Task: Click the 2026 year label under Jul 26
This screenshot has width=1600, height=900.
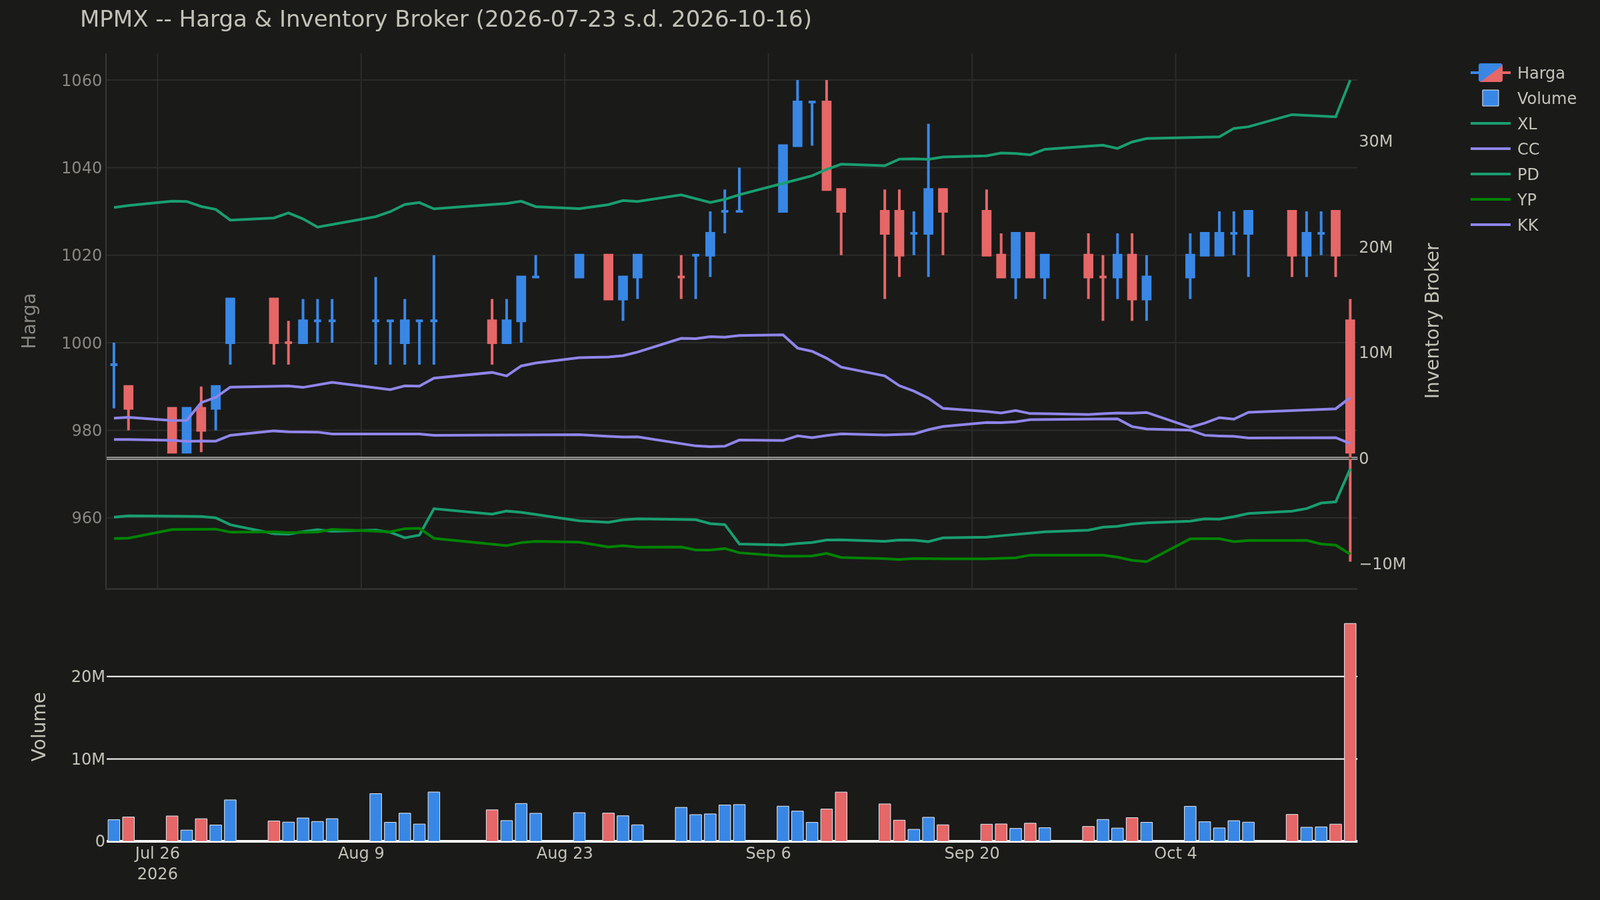Action: point(157,874)
